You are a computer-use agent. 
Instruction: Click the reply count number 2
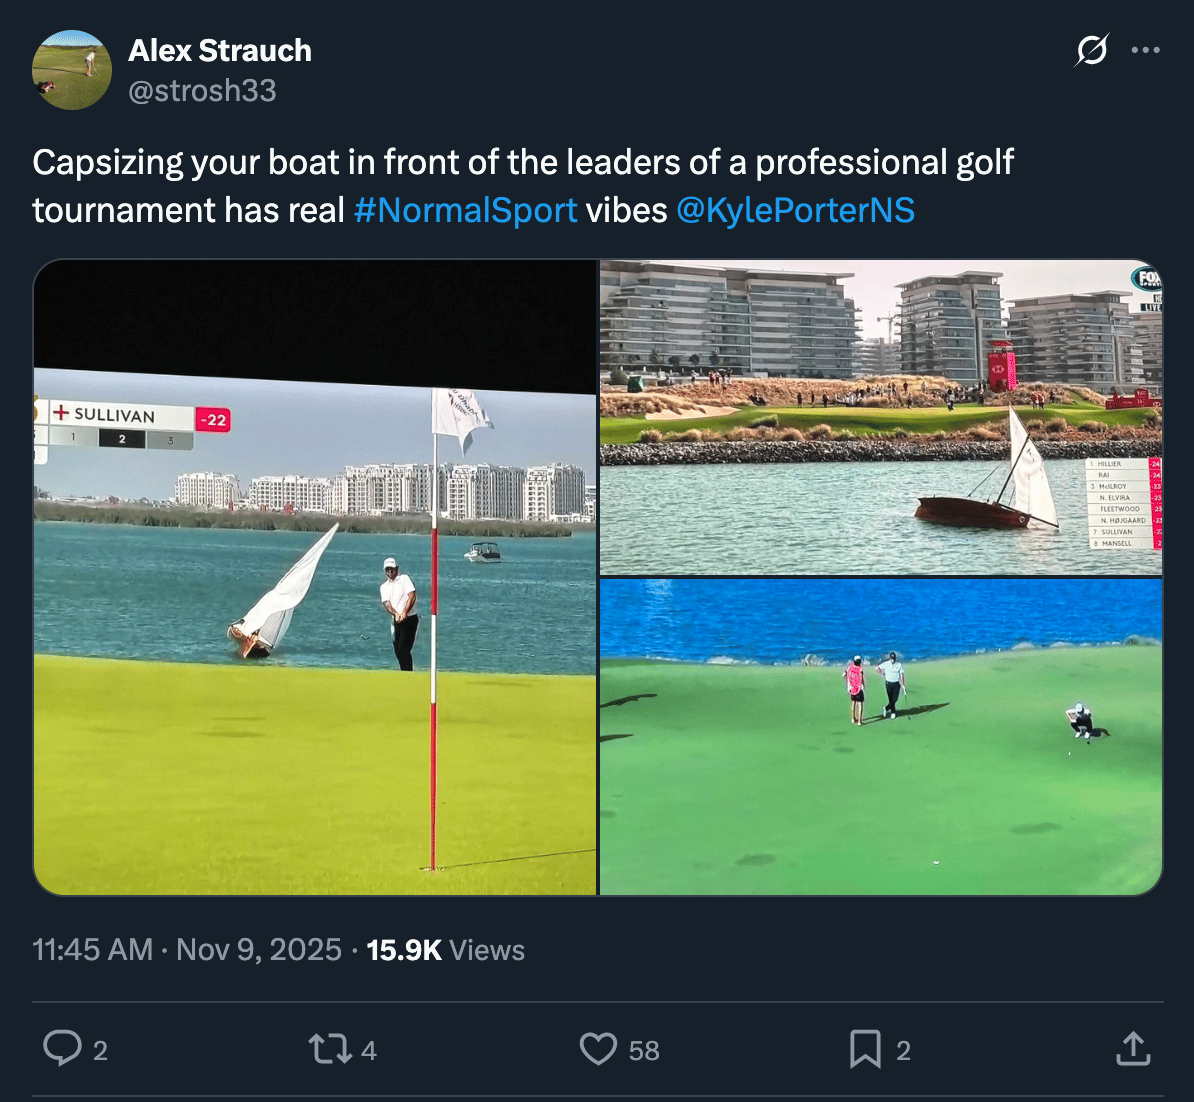pyautogui.click(x=101, y=1050)
